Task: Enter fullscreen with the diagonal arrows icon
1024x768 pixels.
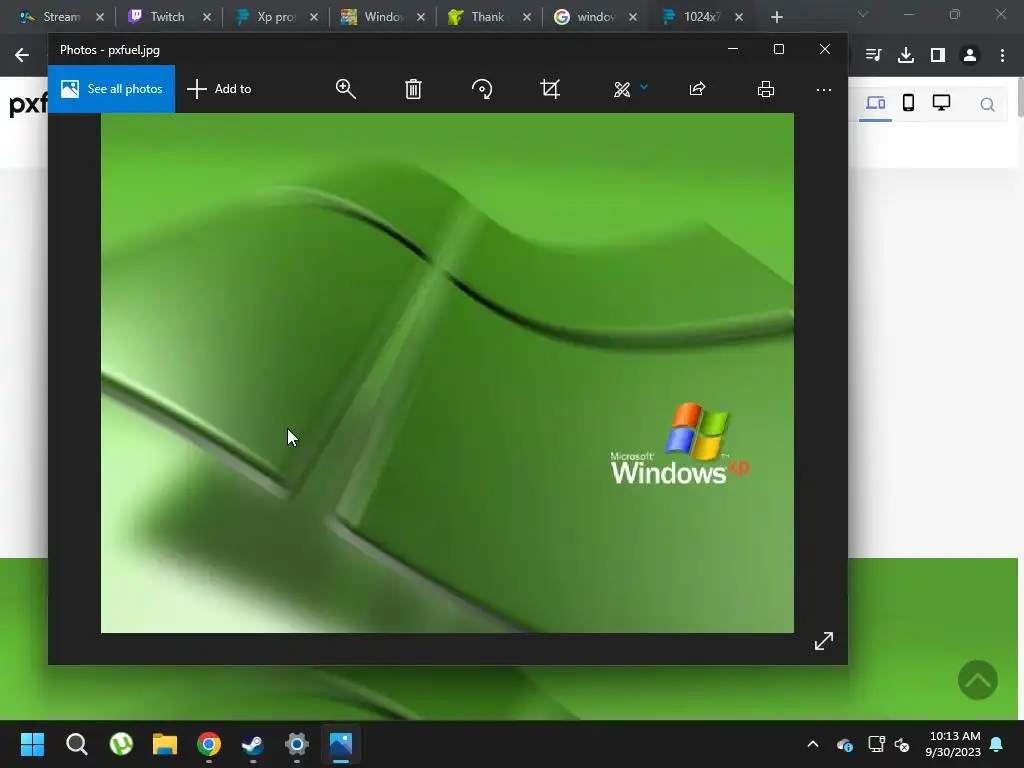Action: pyautogui.click(x=824, y=641)
